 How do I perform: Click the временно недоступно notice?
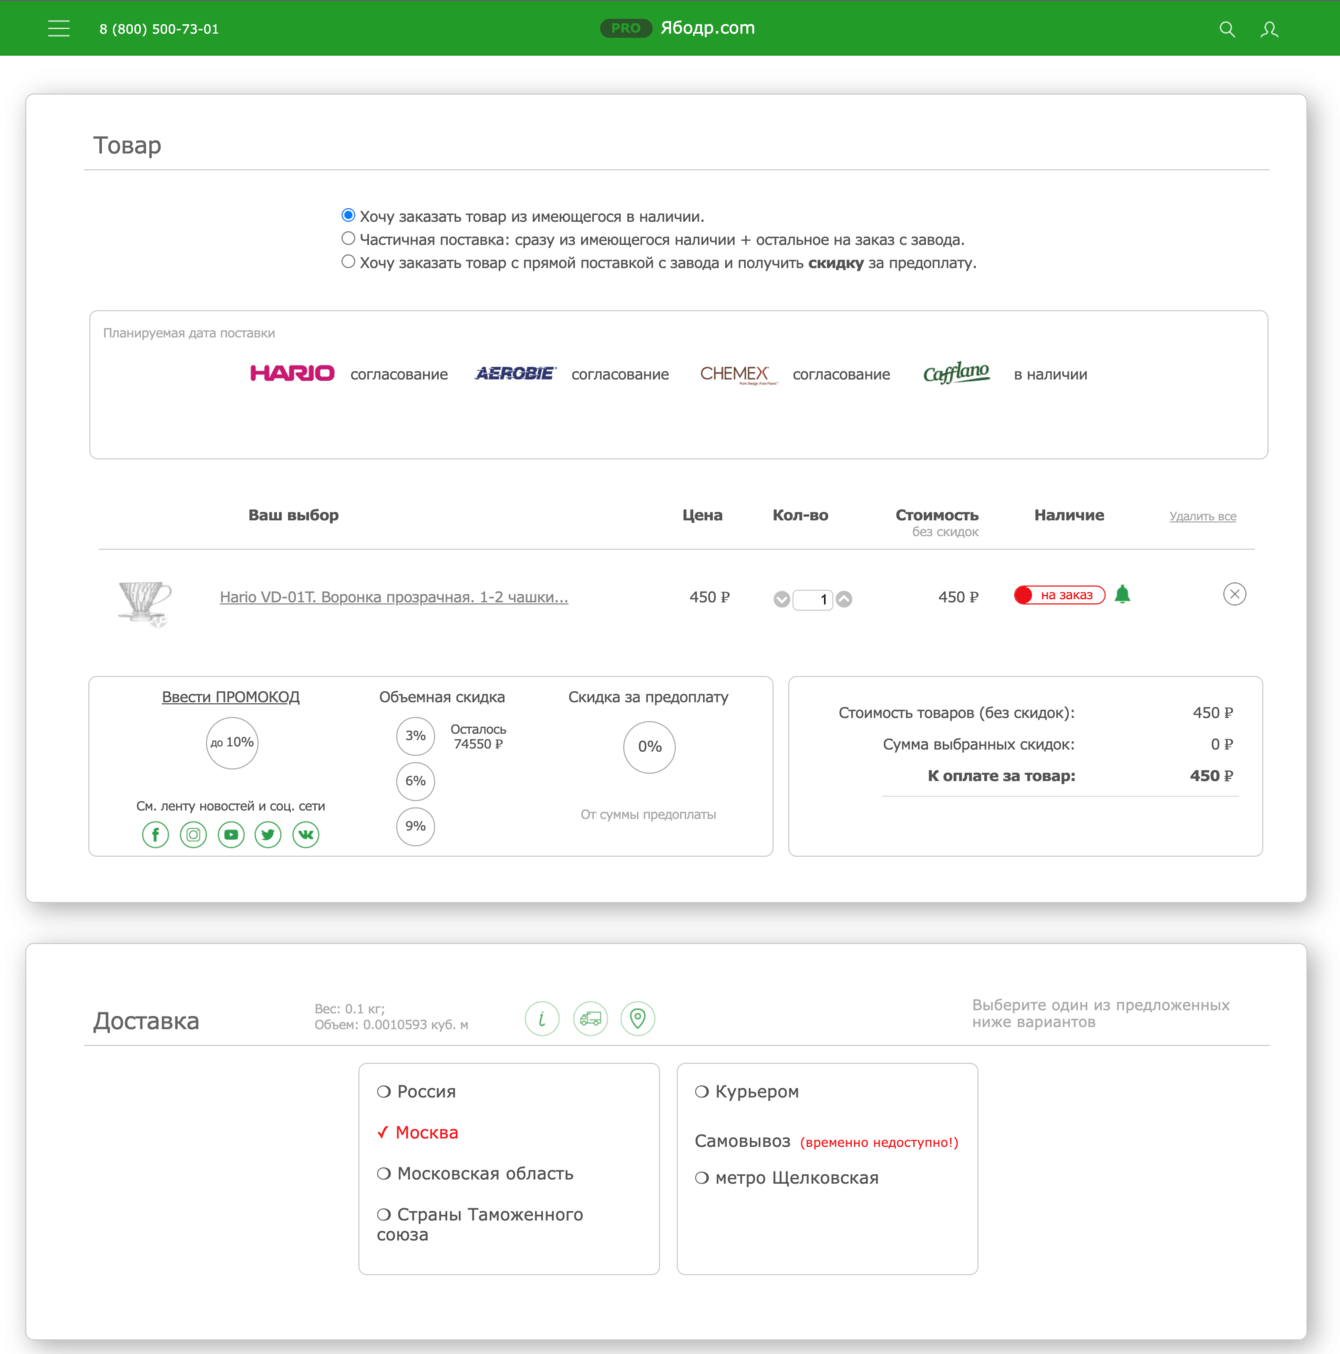pyautogui.click(x=879, y=1142)
